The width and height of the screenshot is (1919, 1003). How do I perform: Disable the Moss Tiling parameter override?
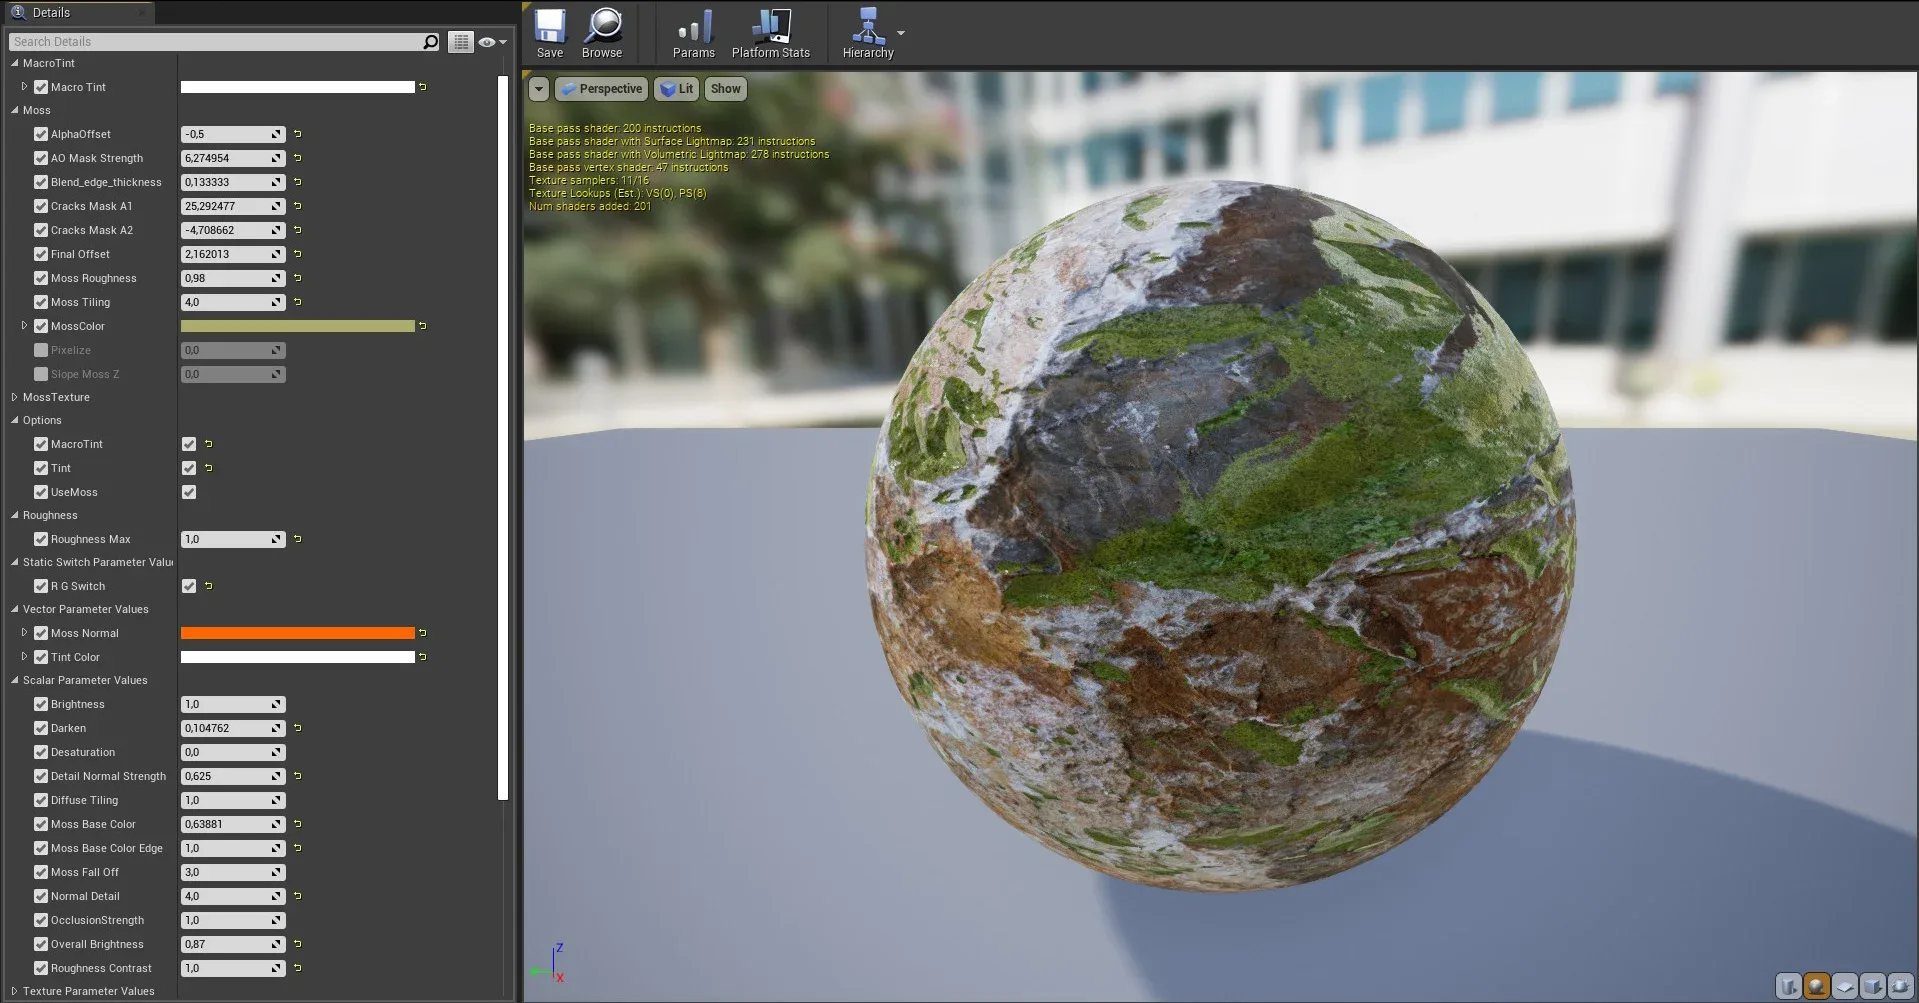tap(41, 302)
